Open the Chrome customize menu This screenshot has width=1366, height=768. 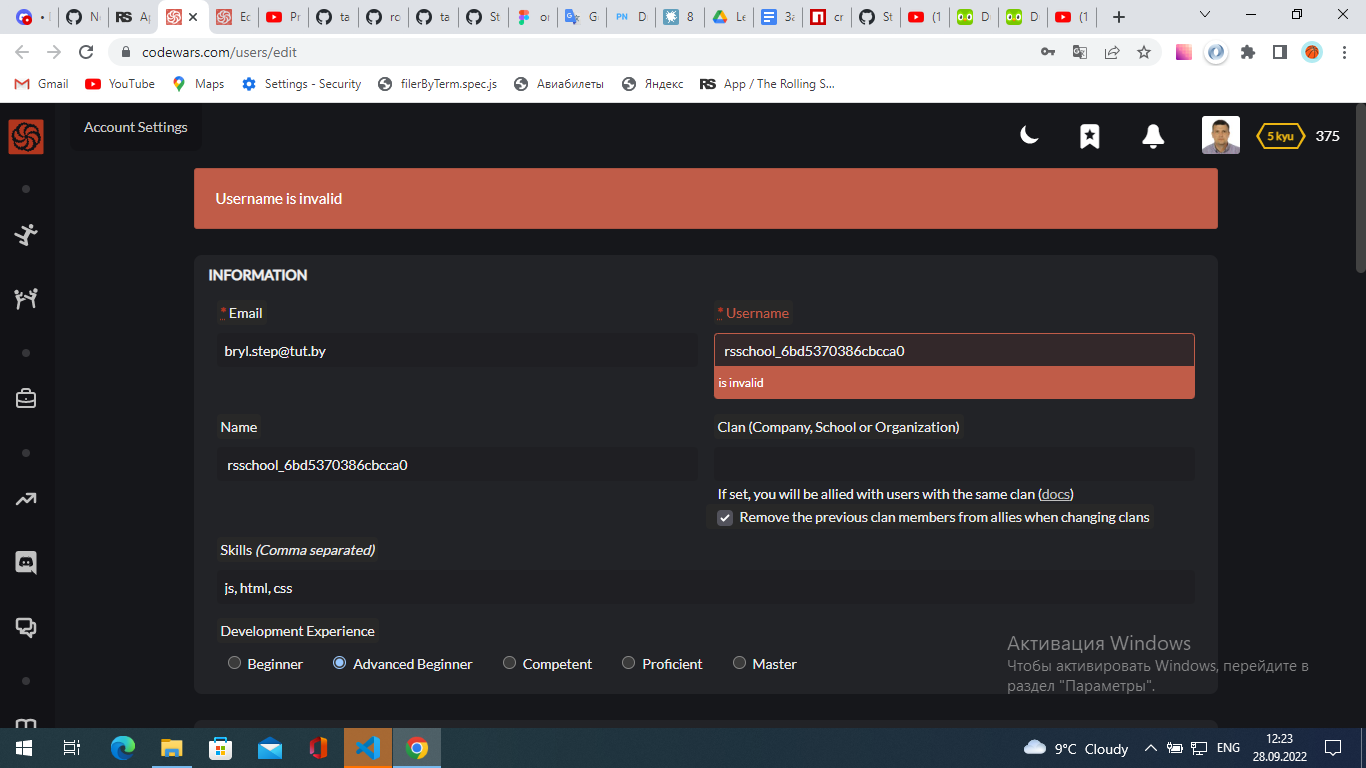tap(1343, 52)
